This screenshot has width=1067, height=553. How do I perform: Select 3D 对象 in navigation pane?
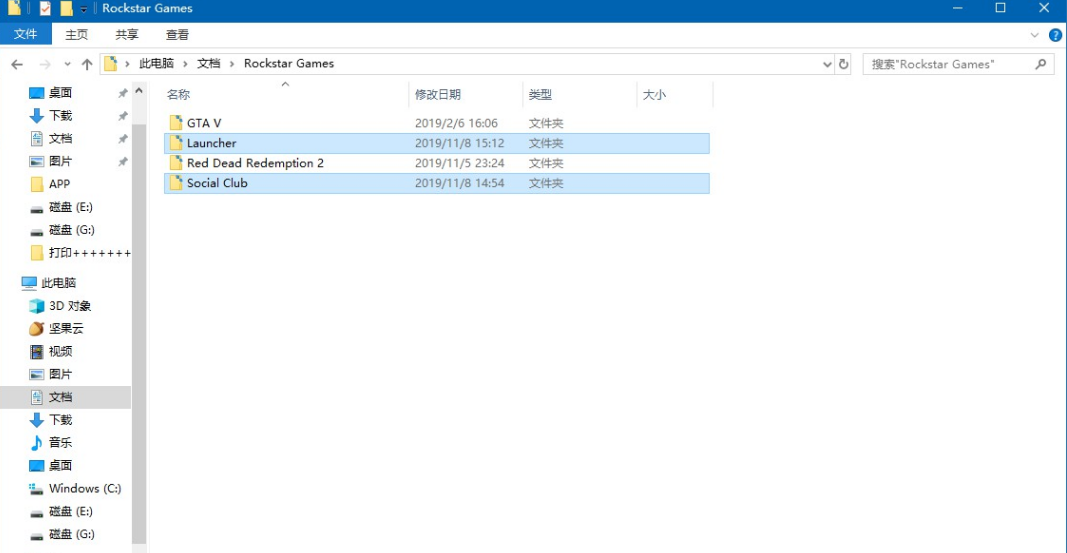click(69, 306)
